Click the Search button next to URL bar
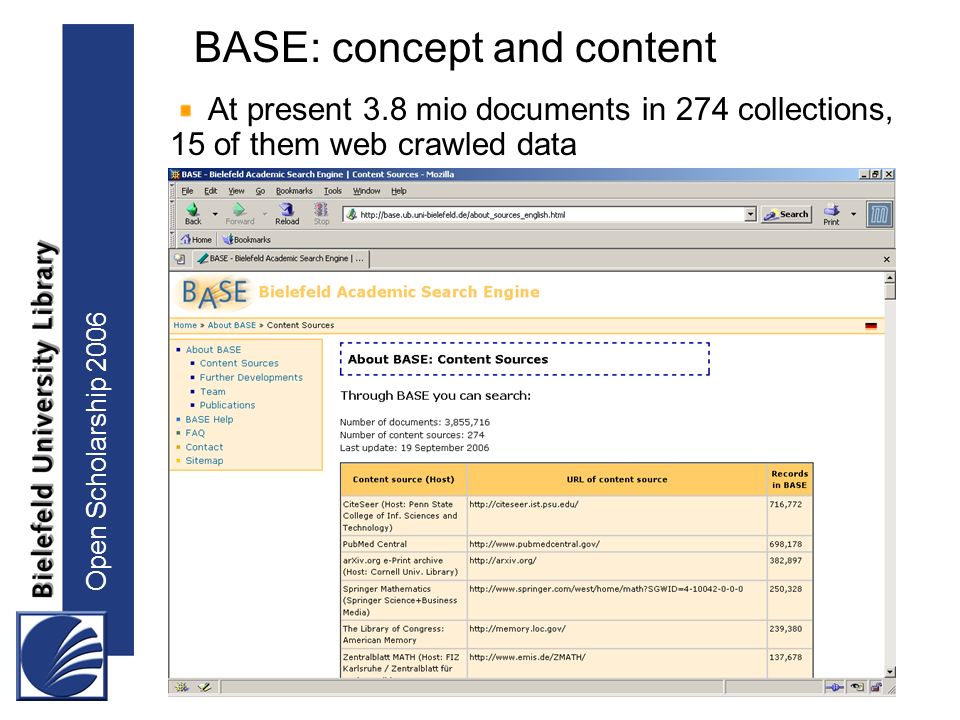This screenshot has height=720, width=960. (786, 214)
